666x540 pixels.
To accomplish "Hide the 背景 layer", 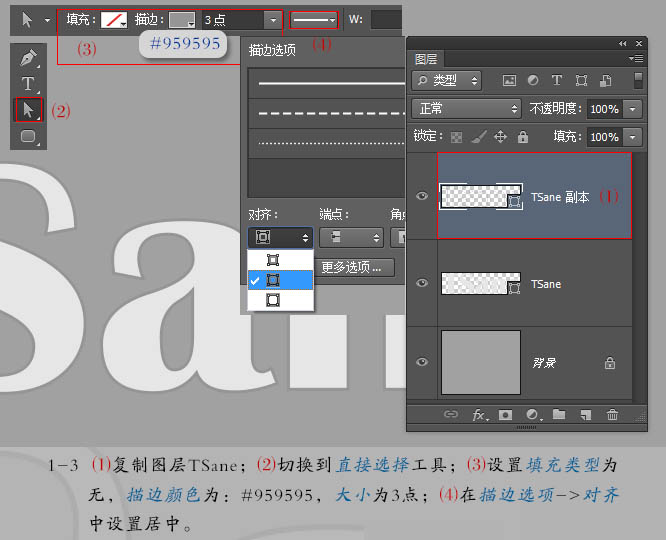I will coord(422,362).
